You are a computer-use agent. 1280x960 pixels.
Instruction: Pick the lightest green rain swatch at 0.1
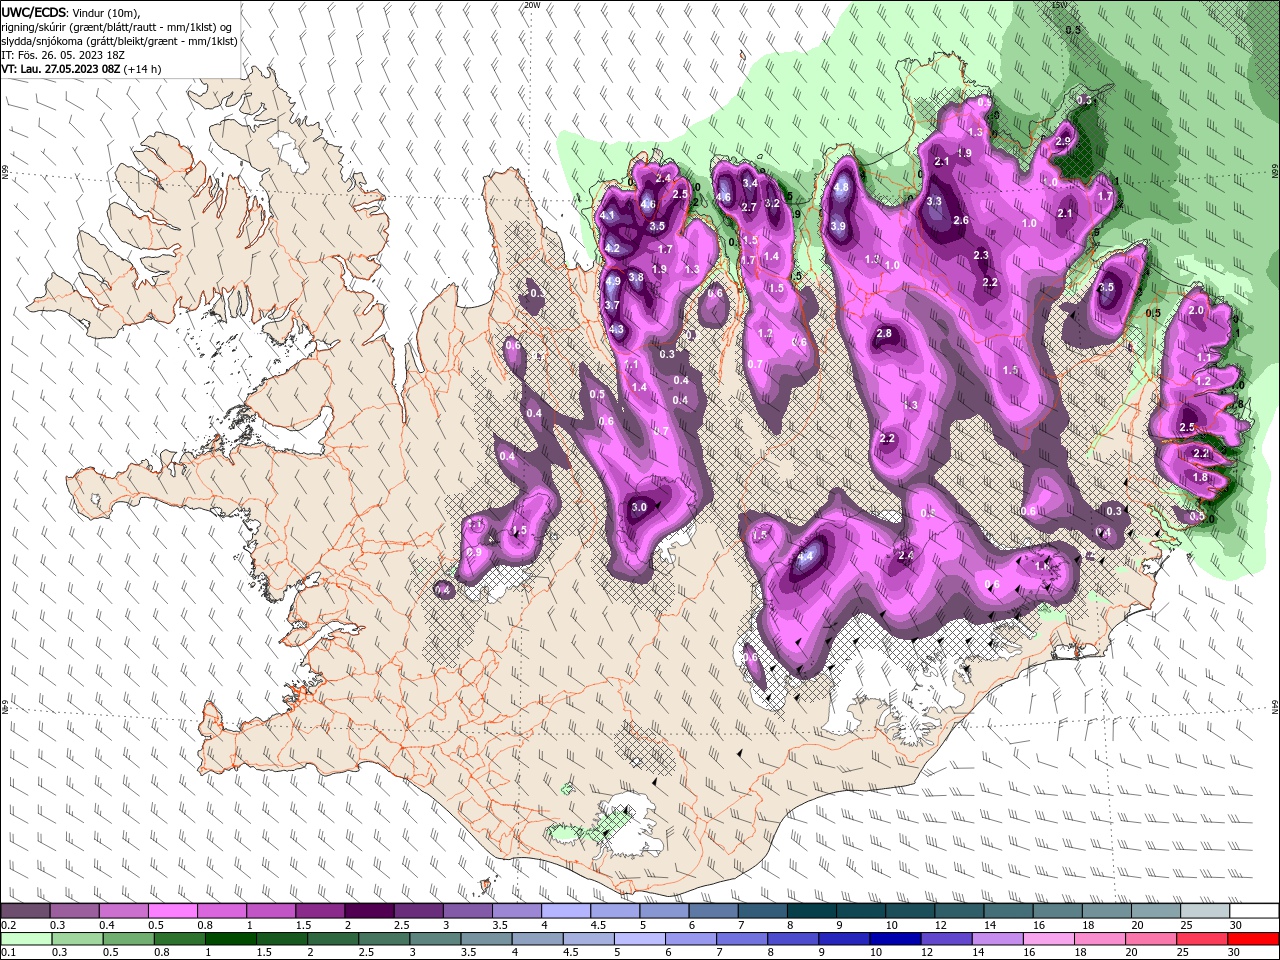point(27,939)
